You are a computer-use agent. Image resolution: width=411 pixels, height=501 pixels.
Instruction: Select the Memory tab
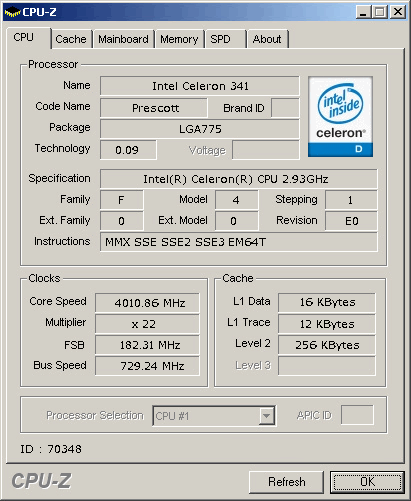coord(179,39)
